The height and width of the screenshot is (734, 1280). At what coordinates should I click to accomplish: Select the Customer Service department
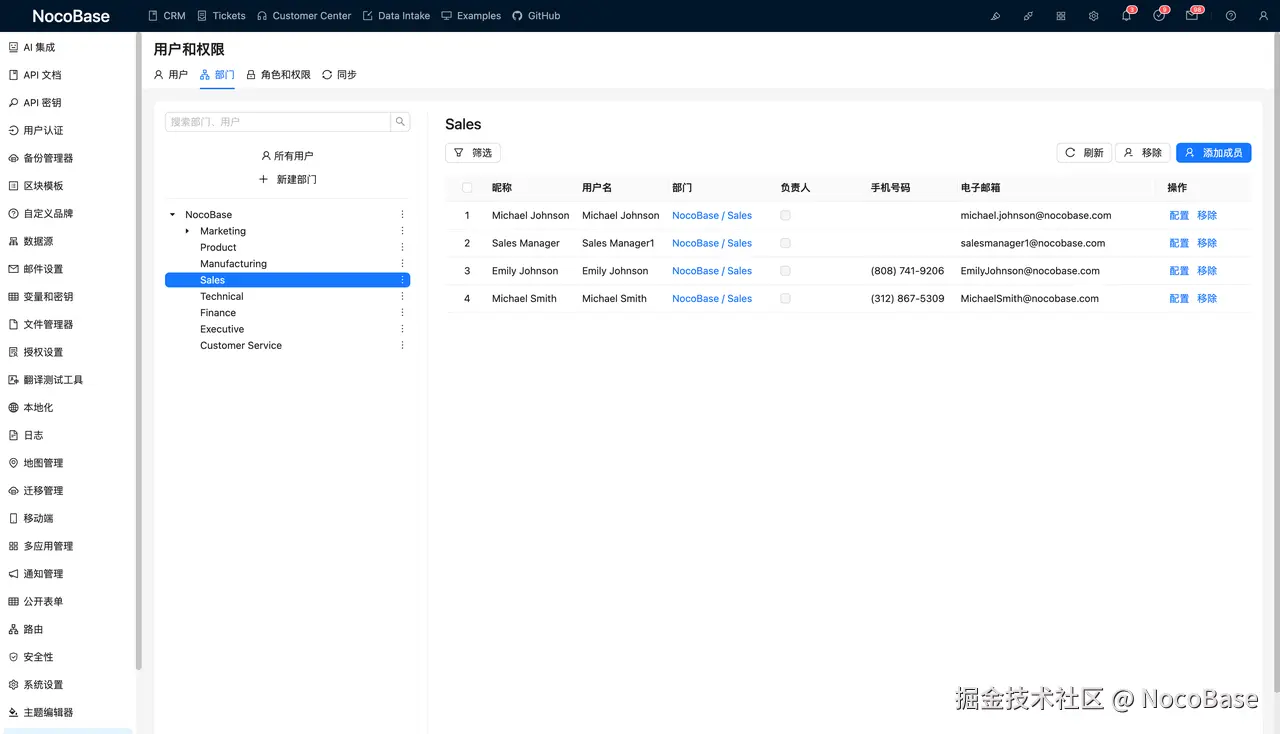pos(241,345)
